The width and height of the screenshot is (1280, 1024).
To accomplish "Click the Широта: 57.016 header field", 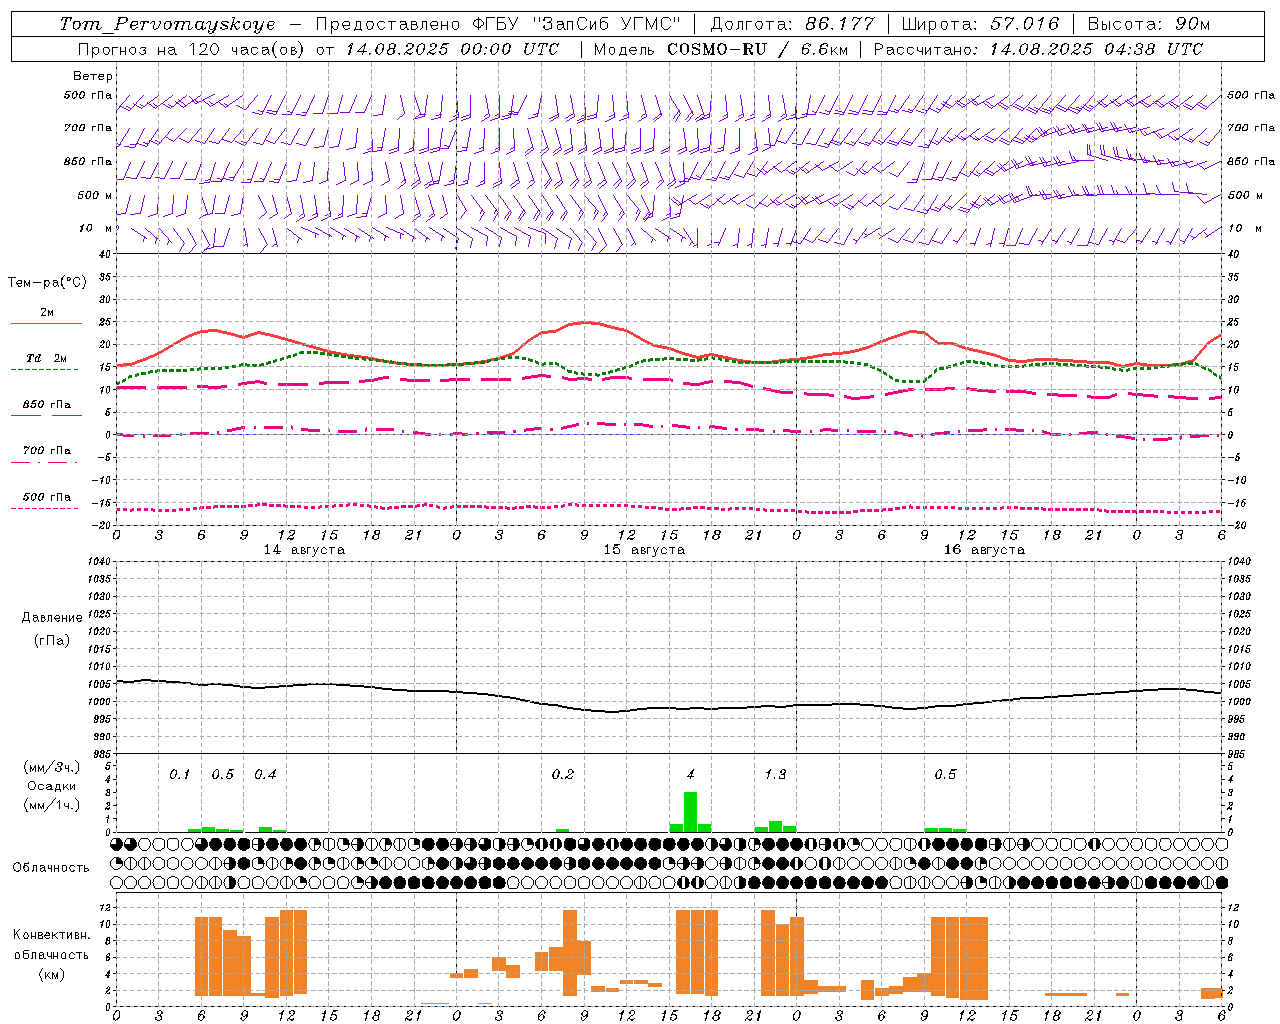I will (981, 24).
